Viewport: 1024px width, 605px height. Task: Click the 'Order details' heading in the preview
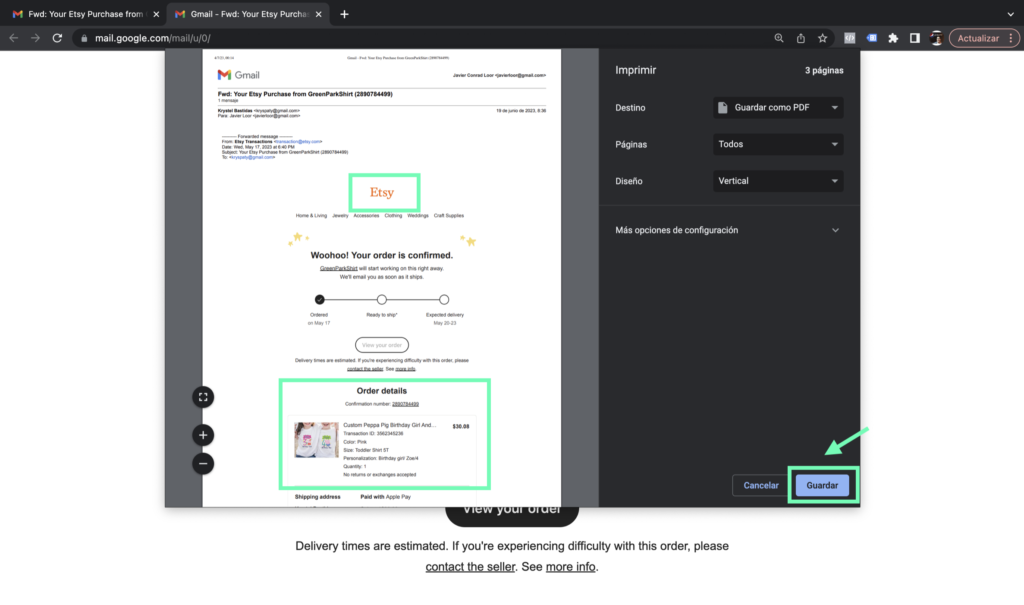click(381, 391)
